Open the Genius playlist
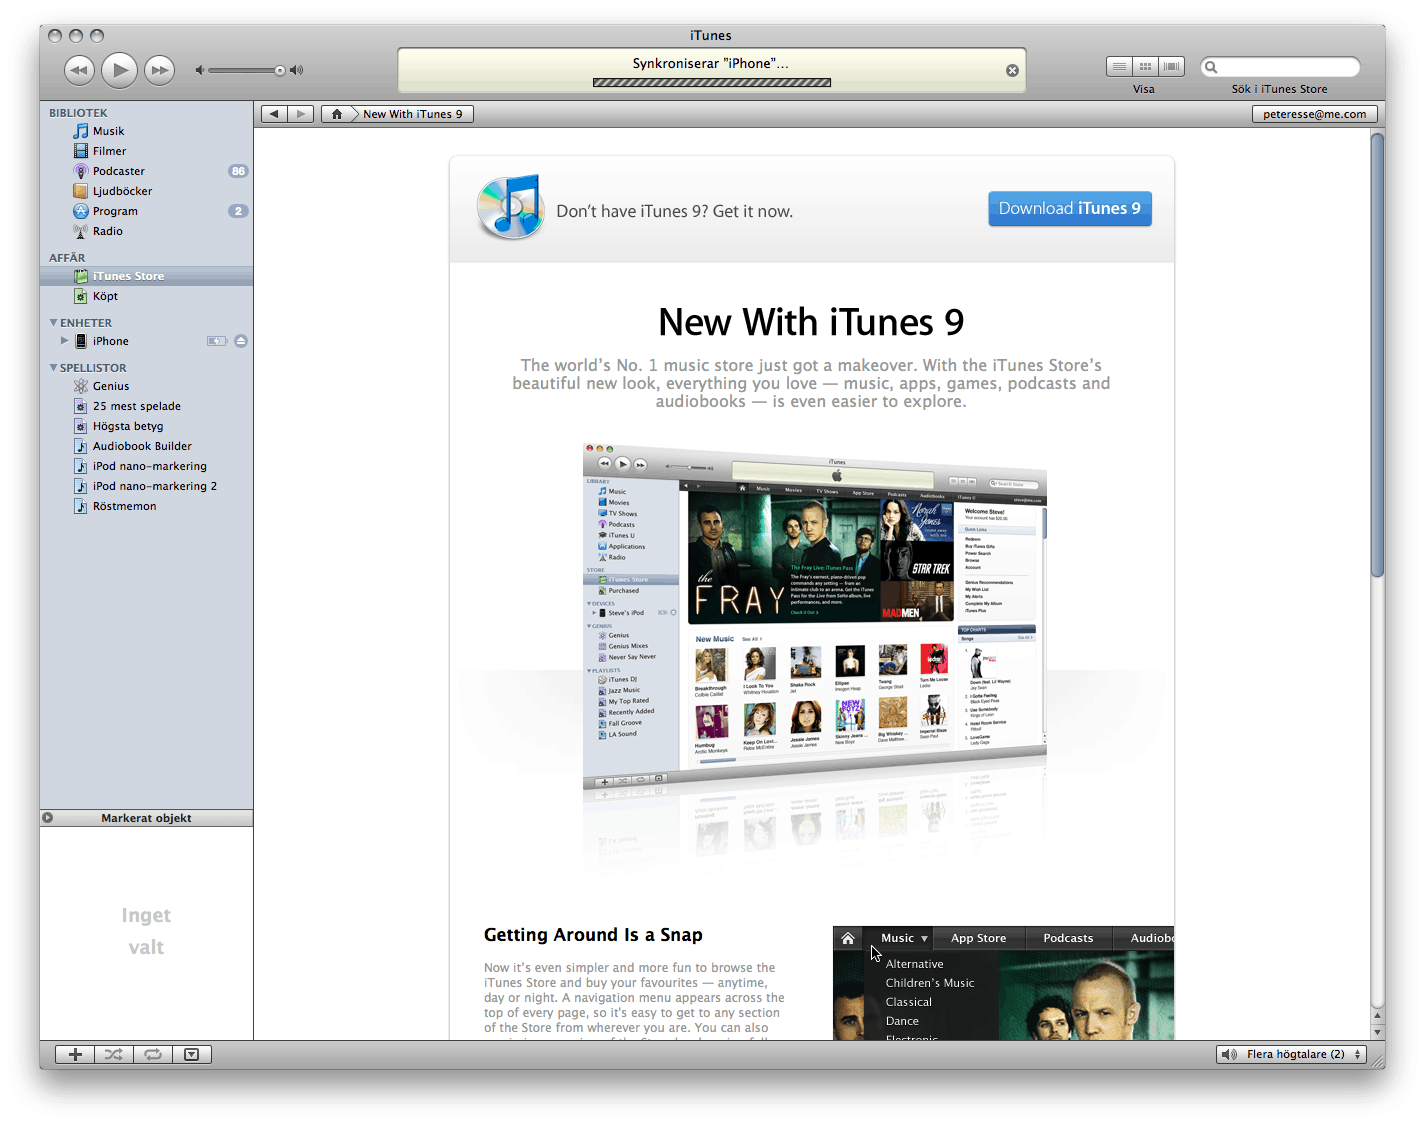 click(x=112, y=385)
